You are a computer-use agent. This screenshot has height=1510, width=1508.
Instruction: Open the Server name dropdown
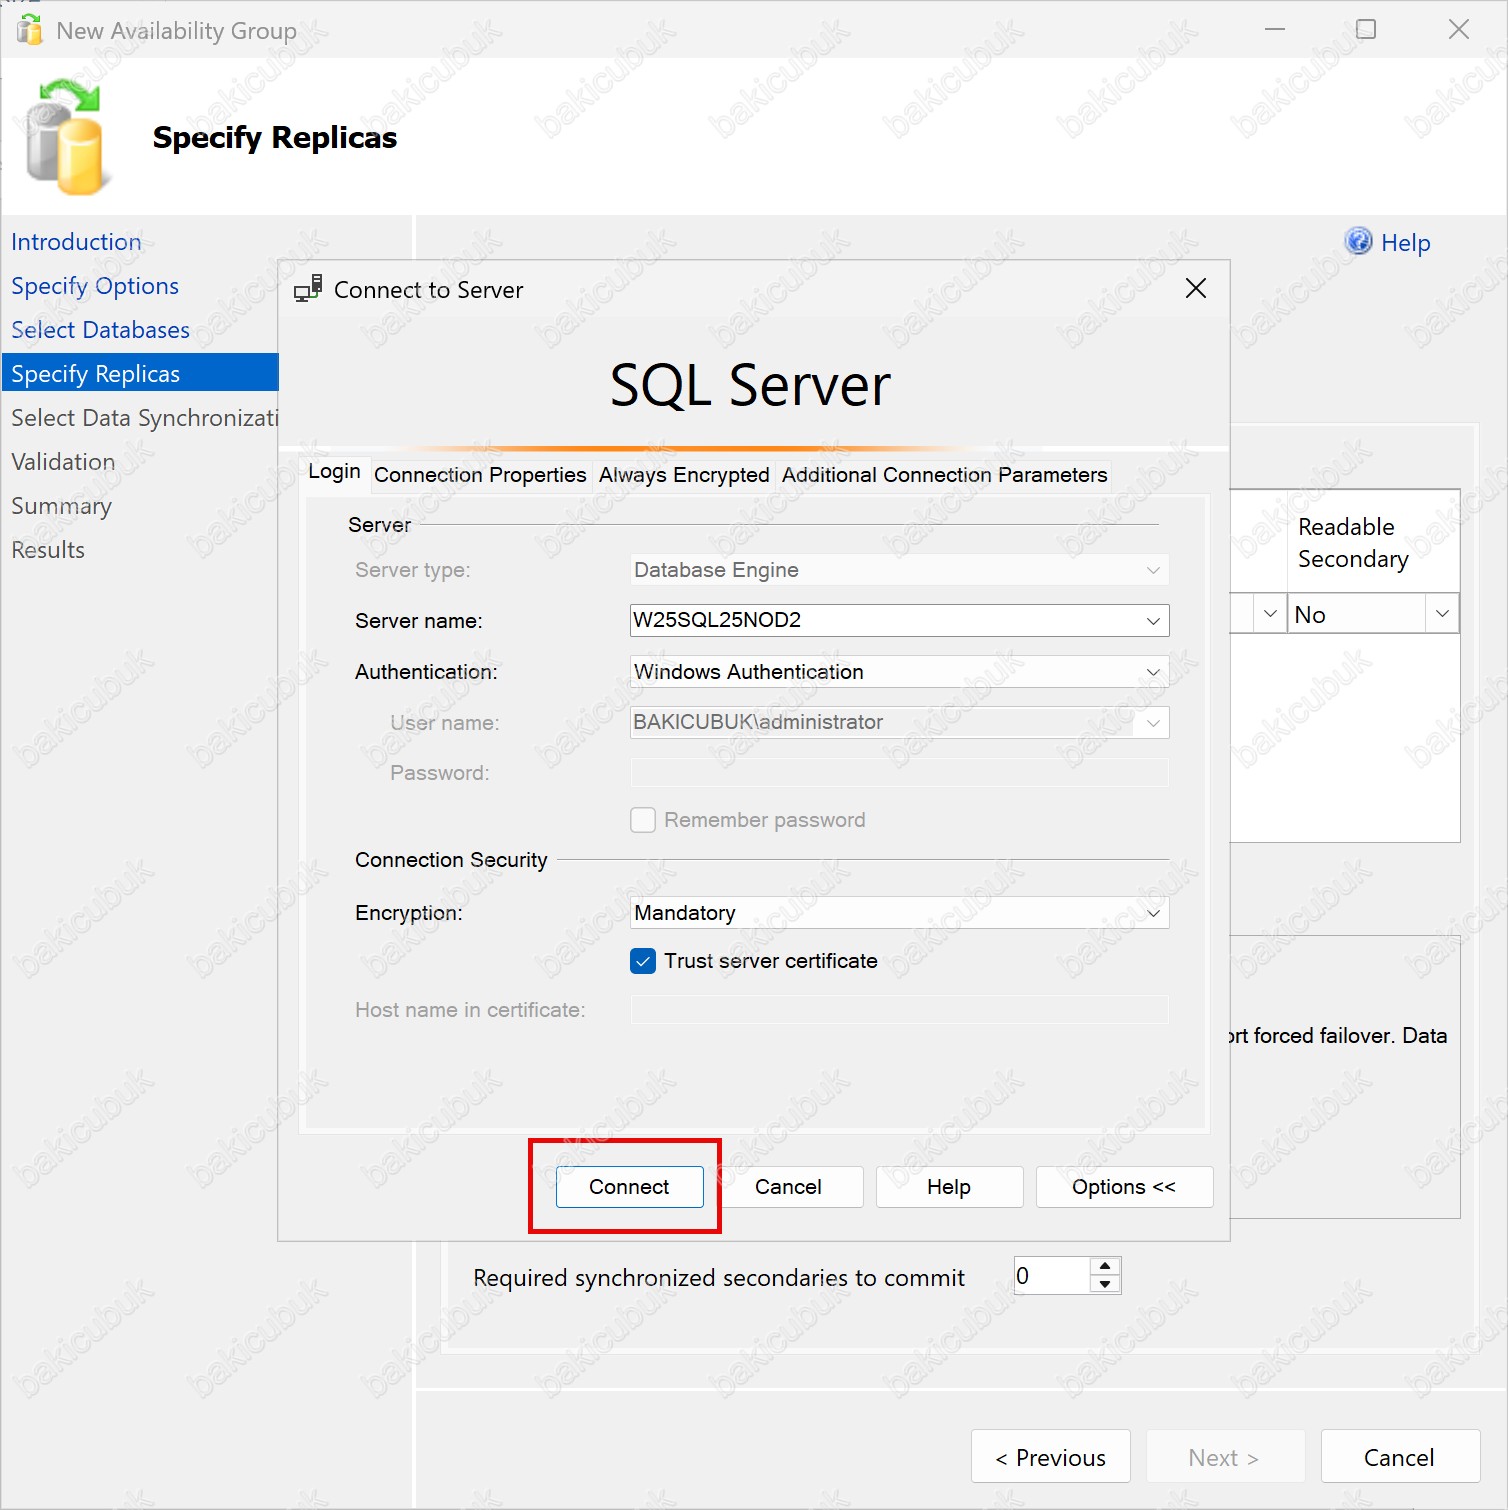[1153, 621]
